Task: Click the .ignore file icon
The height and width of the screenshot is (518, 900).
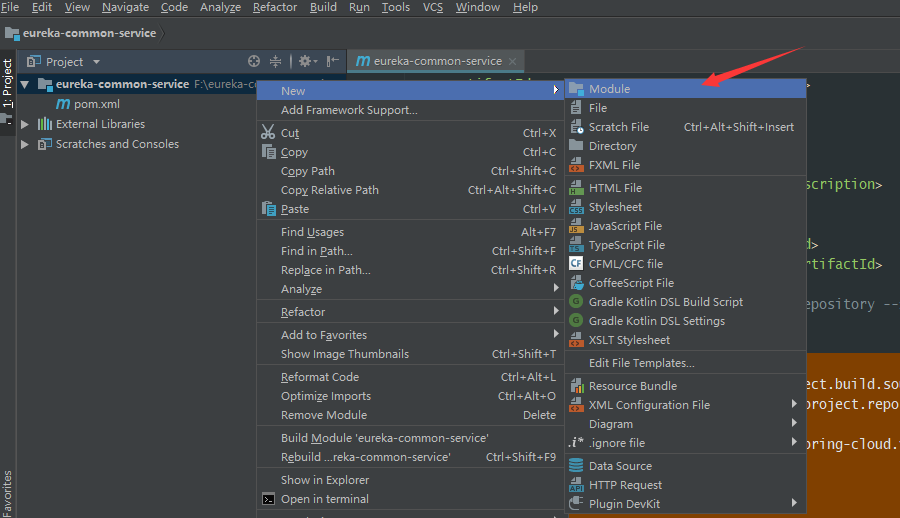Action: [x=576, y=443]
